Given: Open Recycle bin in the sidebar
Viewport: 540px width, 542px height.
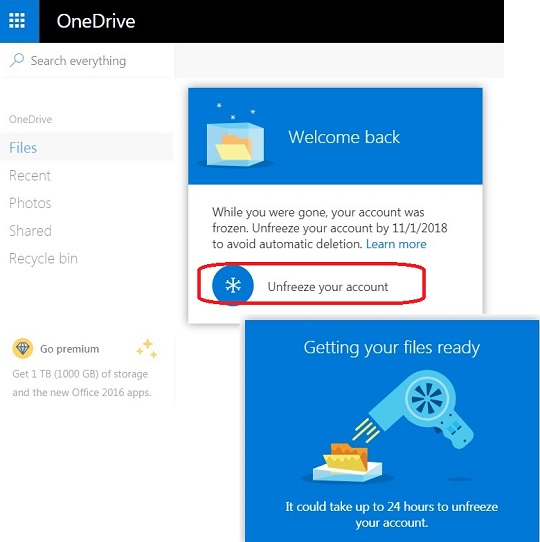Looking at the screenshot, I should point(43,259).
